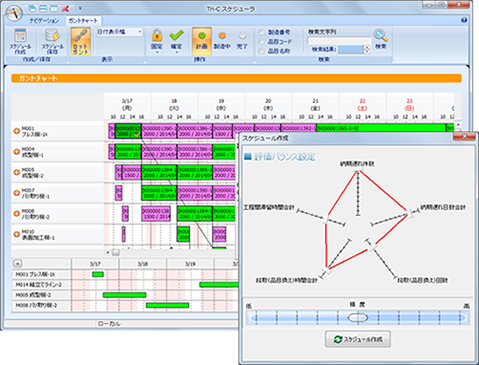Enable the 品目名称 checkbox

pos(261,51)
